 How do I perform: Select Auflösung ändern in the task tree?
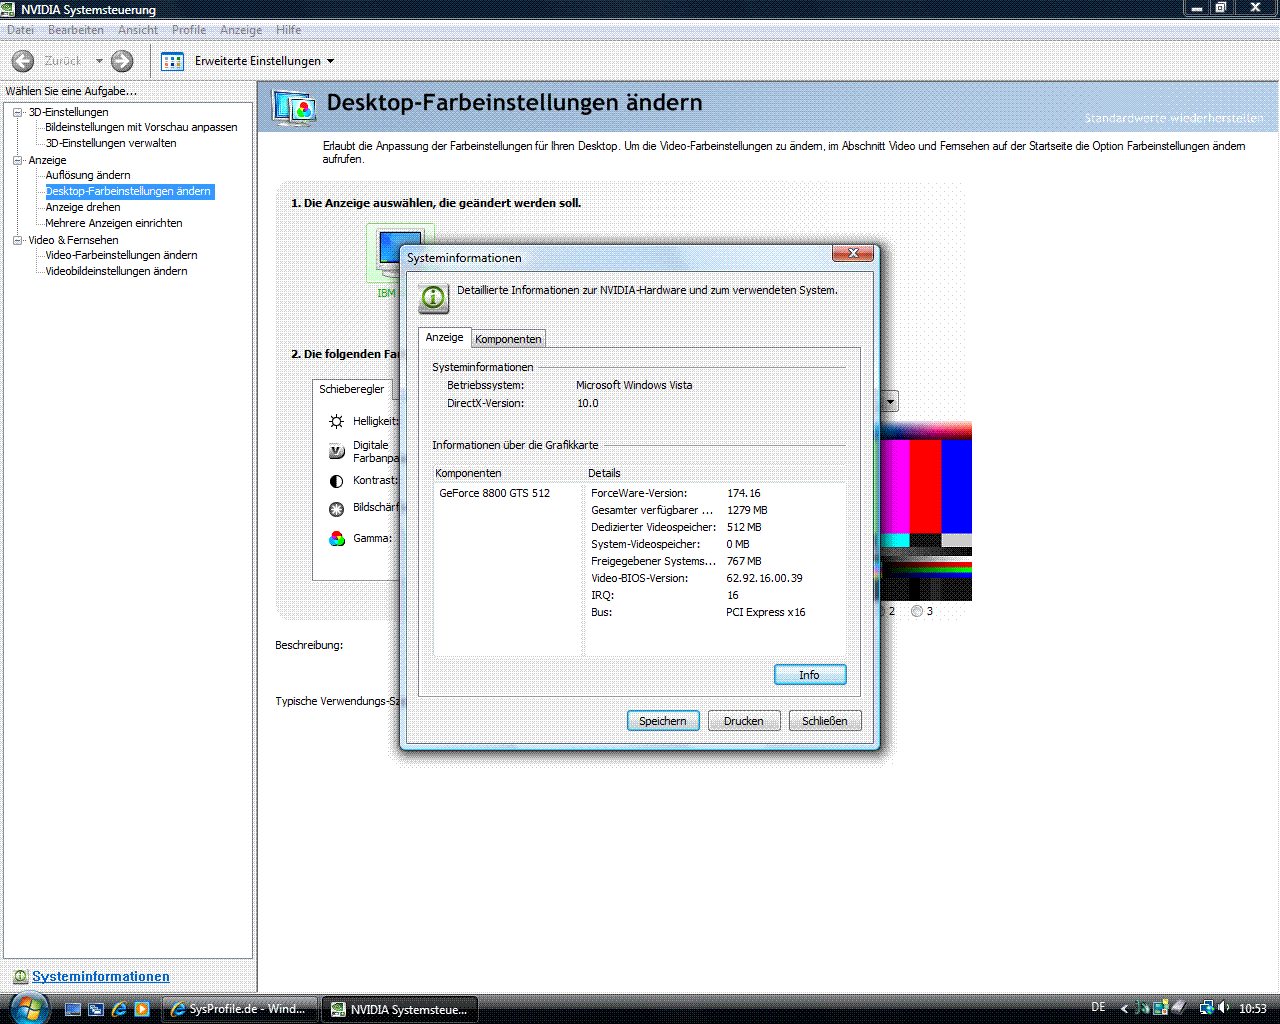(x=87, y=175)
